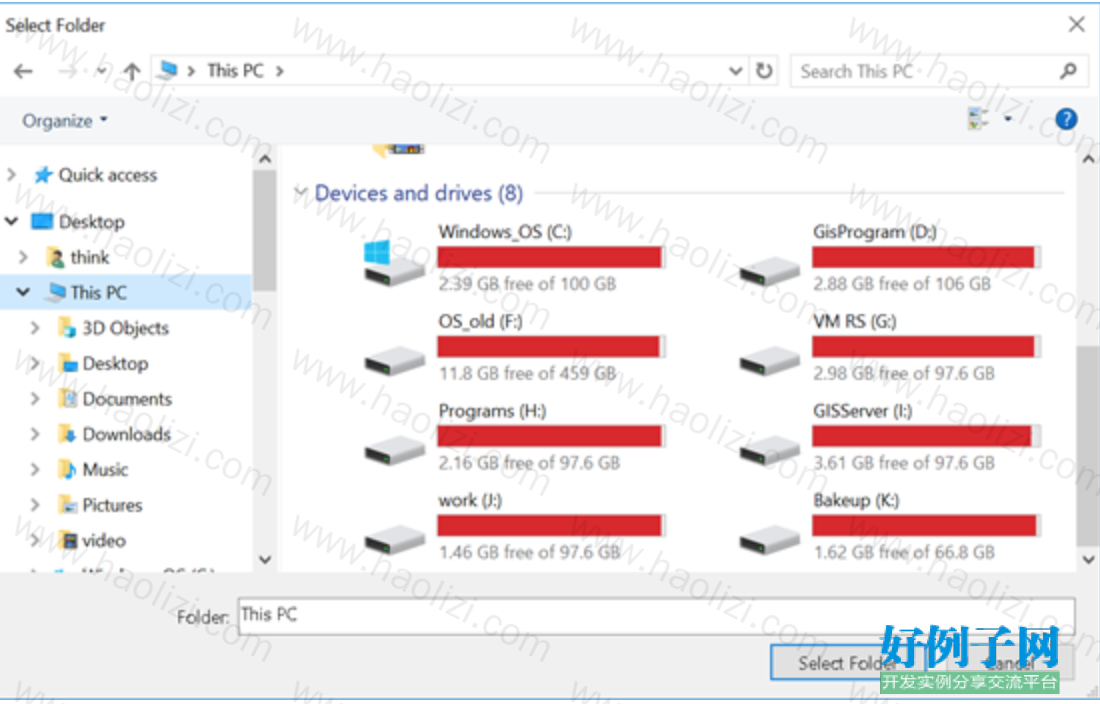1100x704 pixels.
Task: Collapse the Desktop root tree node
Action: coord(12,222)
